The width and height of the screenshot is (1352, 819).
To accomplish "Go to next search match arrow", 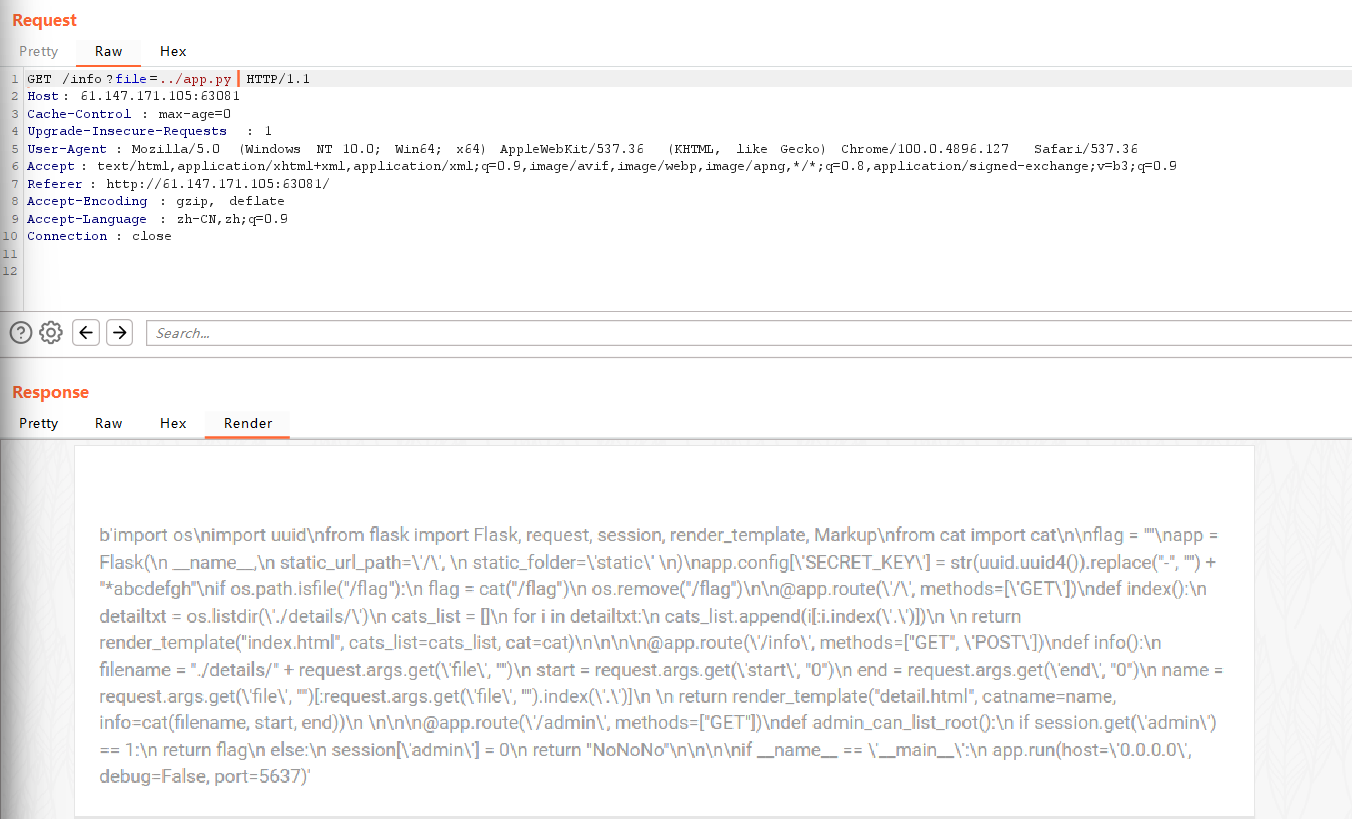I will pyautogui.click(x=120, y=333).
